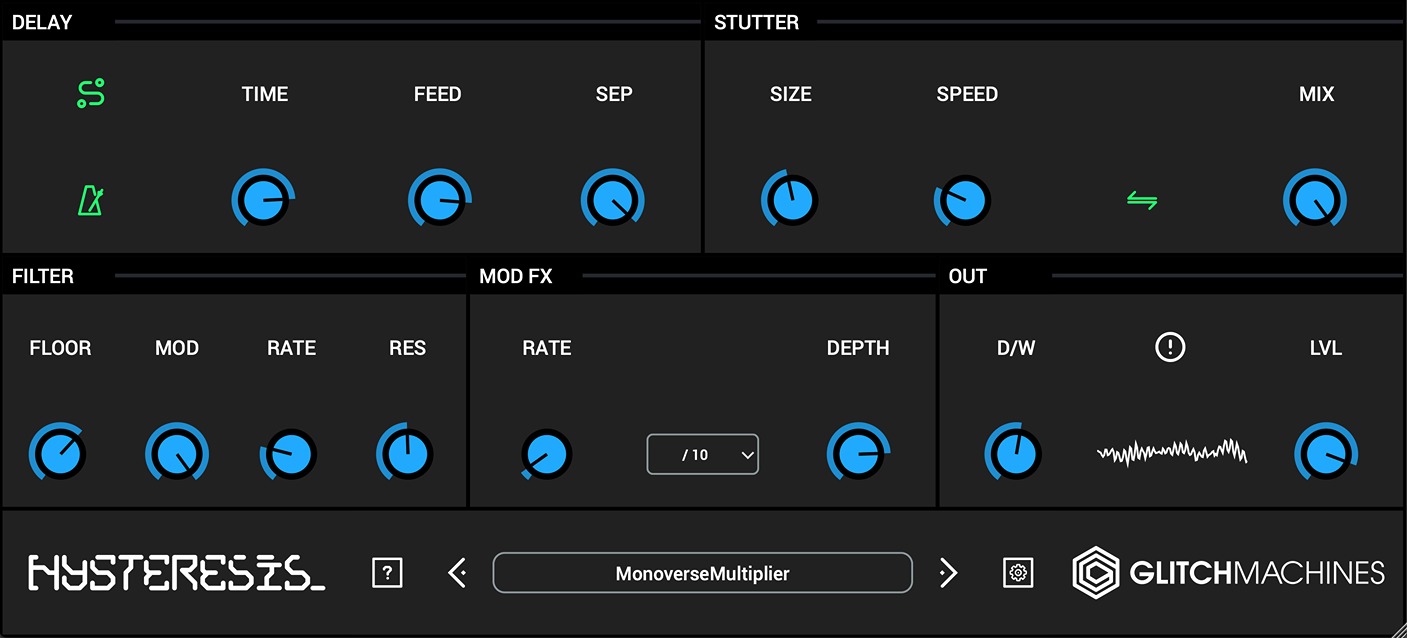Open the /10 rate divider dropdown

[x=703, y=454]
